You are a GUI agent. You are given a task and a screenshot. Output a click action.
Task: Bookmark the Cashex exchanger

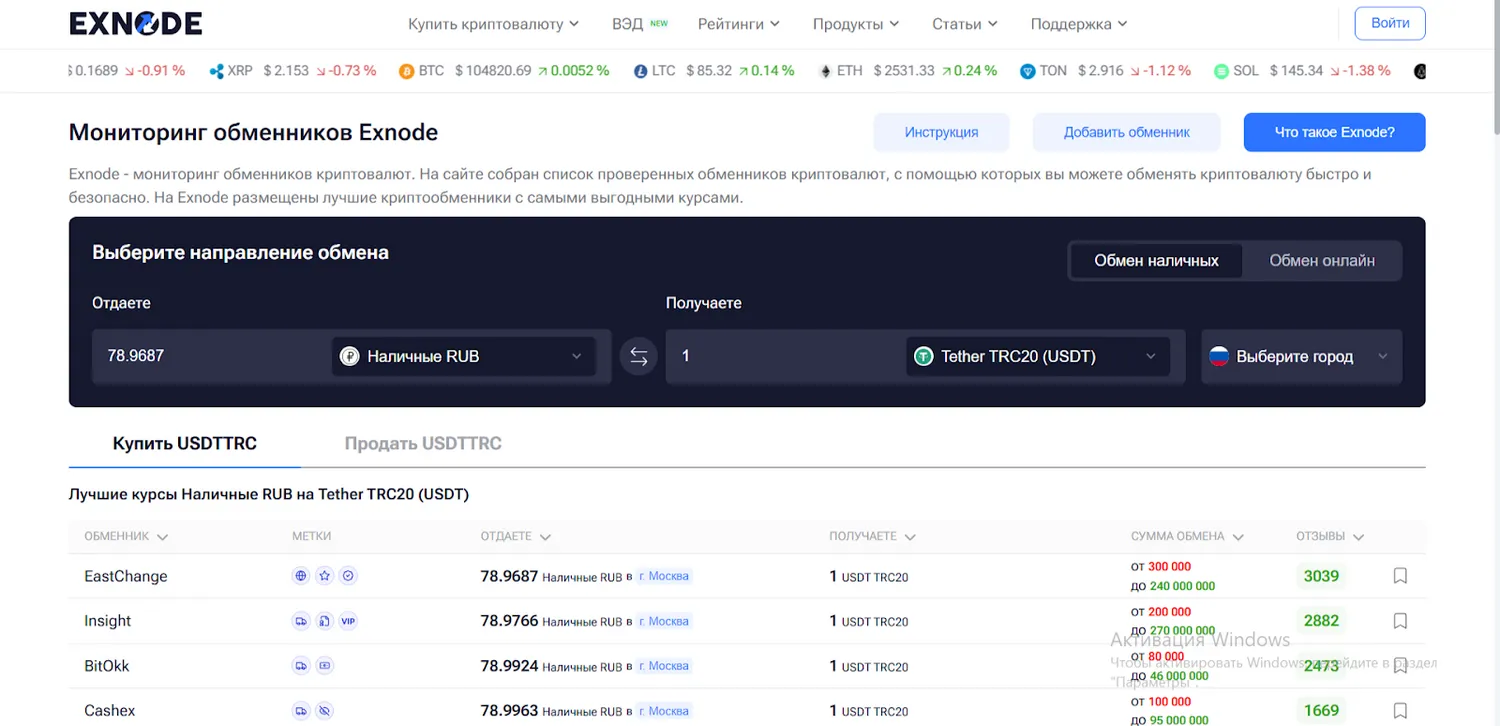pos(1400,711)
